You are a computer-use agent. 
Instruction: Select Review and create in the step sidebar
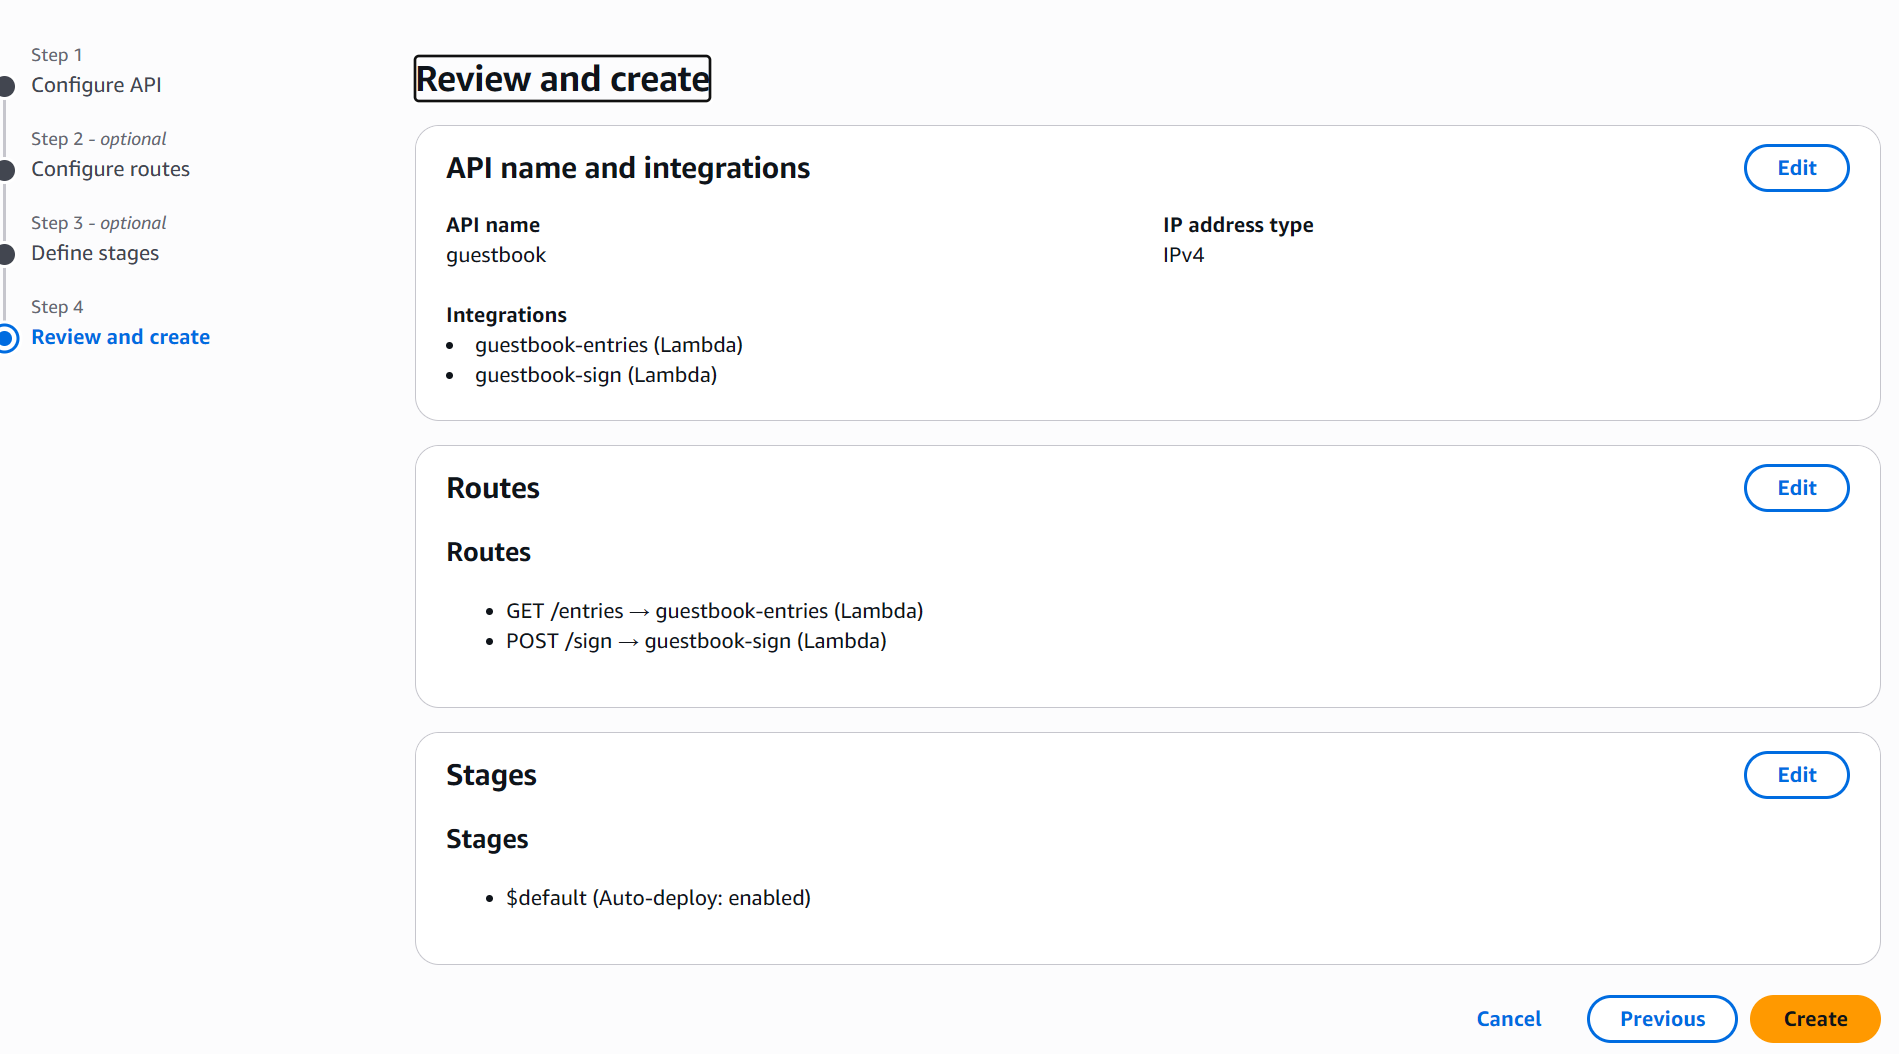click(120, 337)
